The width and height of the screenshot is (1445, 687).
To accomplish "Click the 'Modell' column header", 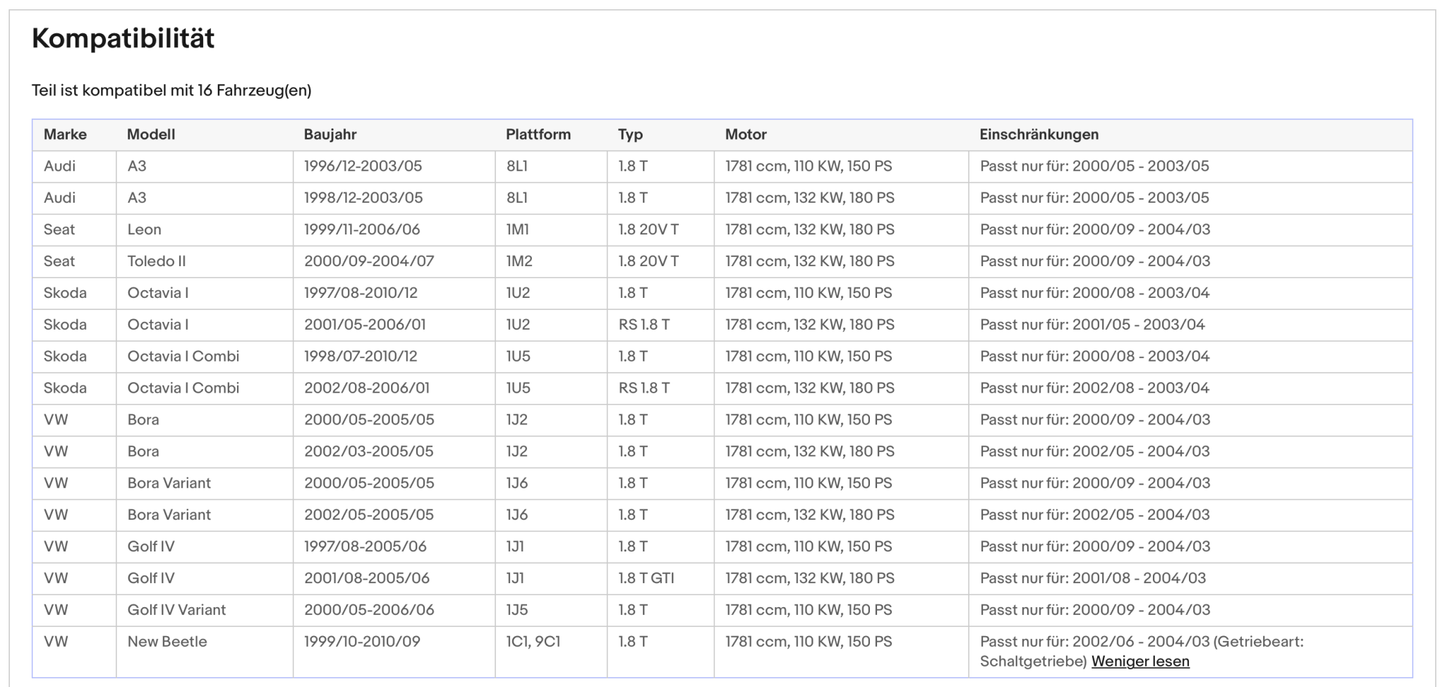I will tap(151, 134).
